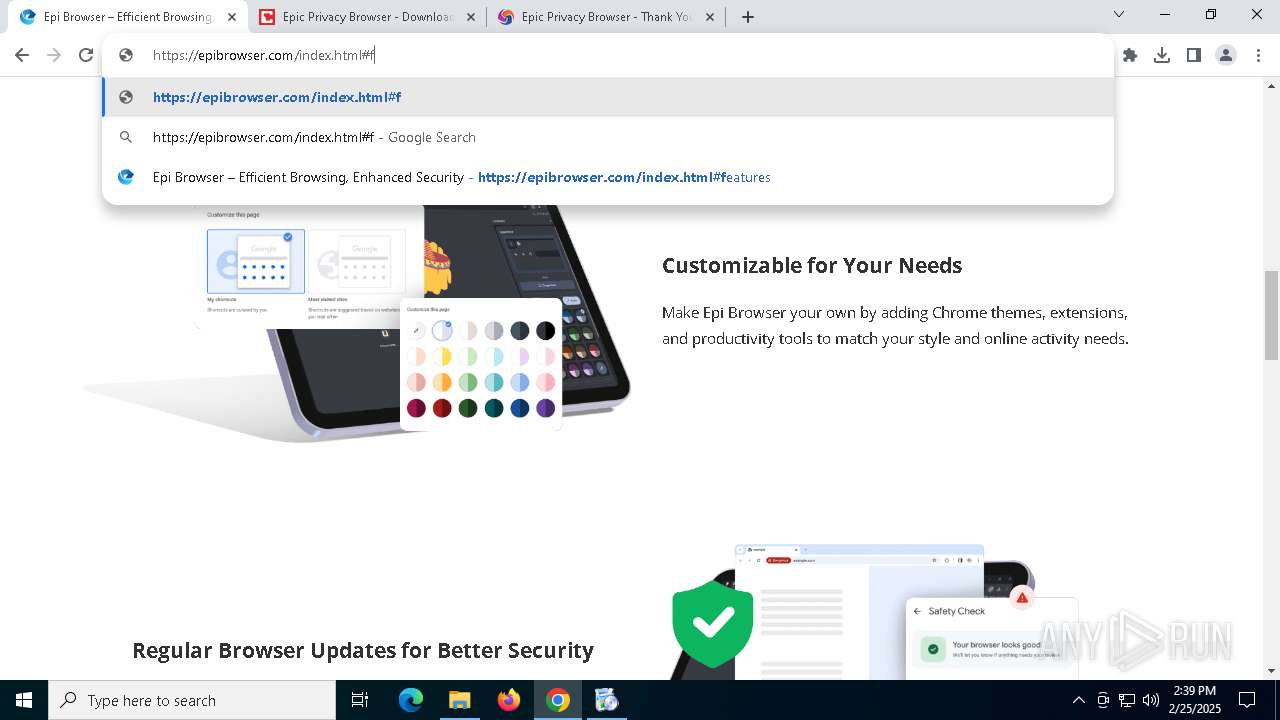Open the notification center icon
Viewport: 1280px width, 720px height.
(x=1247, y=700)
